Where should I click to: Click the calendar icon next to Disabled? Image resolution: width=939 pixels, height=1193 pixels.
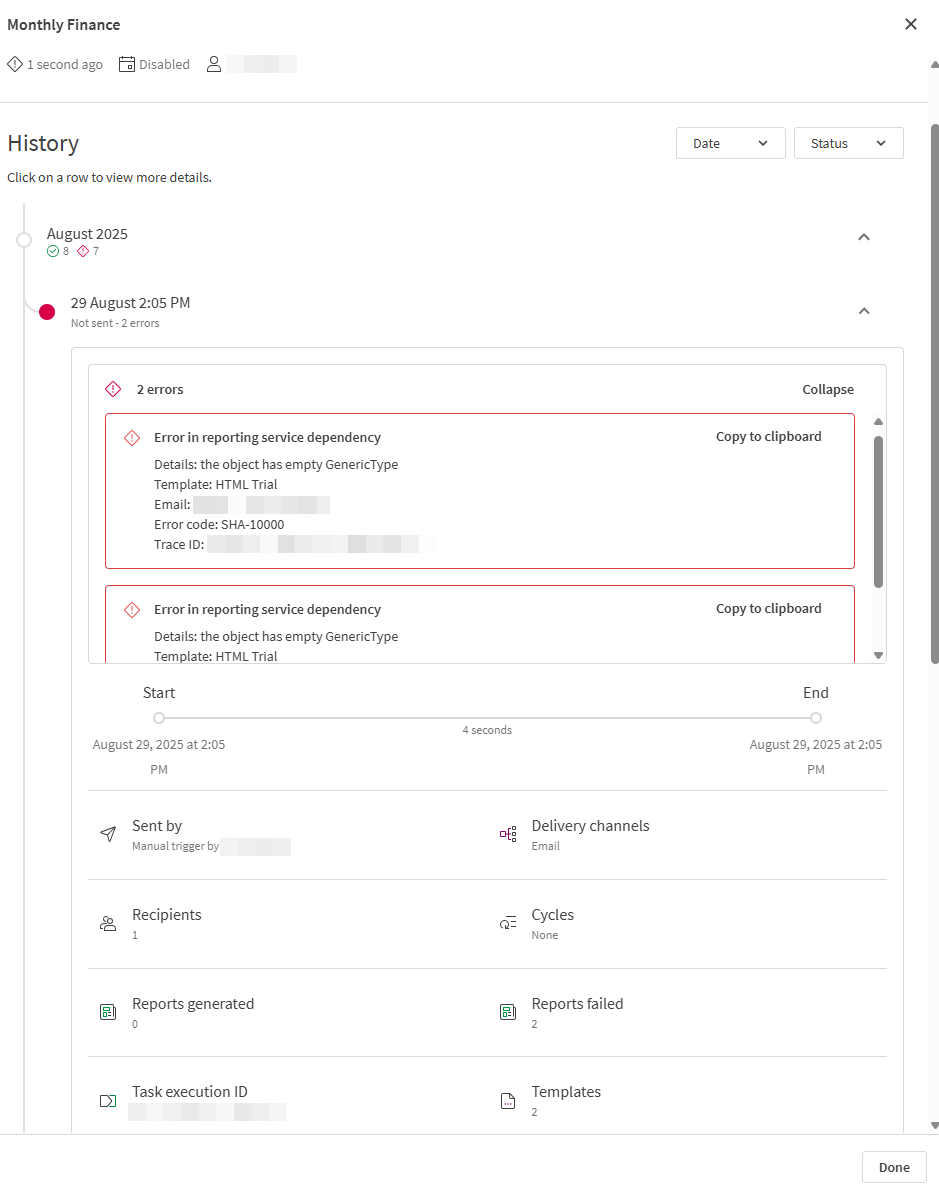point(126,64)
